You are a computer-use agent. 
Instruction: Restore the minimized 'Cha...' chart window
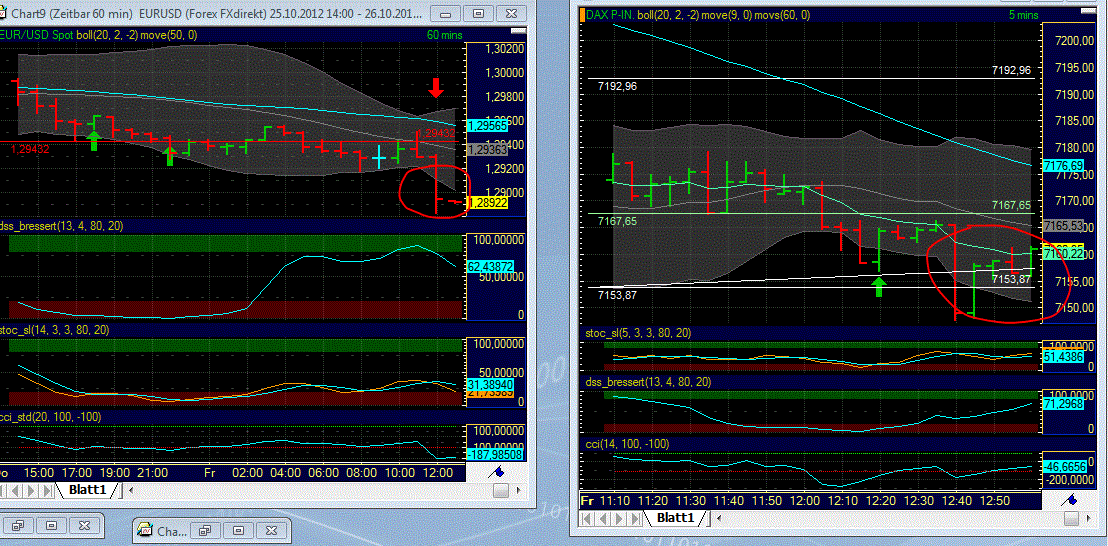click(x=206, y=530)
